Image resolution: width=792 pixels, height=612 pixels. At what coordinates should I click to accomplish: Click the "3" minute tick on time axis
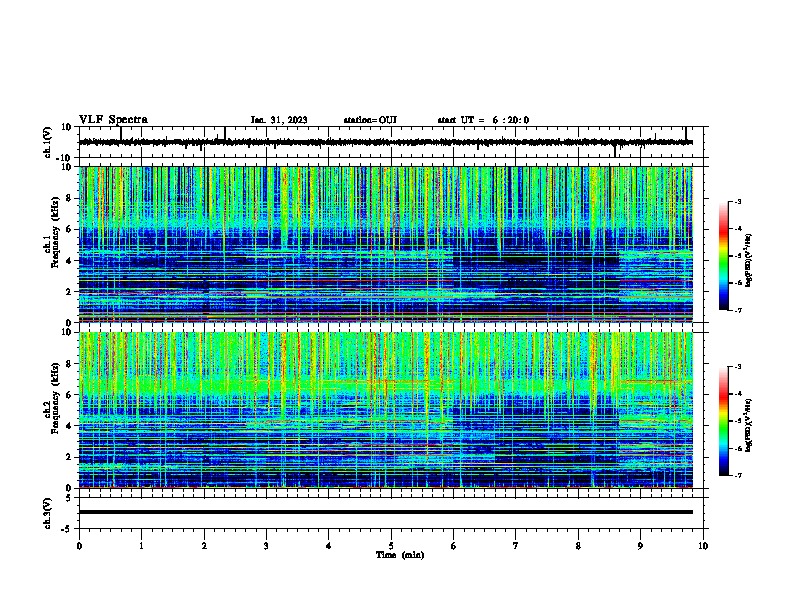coord(266,546)
